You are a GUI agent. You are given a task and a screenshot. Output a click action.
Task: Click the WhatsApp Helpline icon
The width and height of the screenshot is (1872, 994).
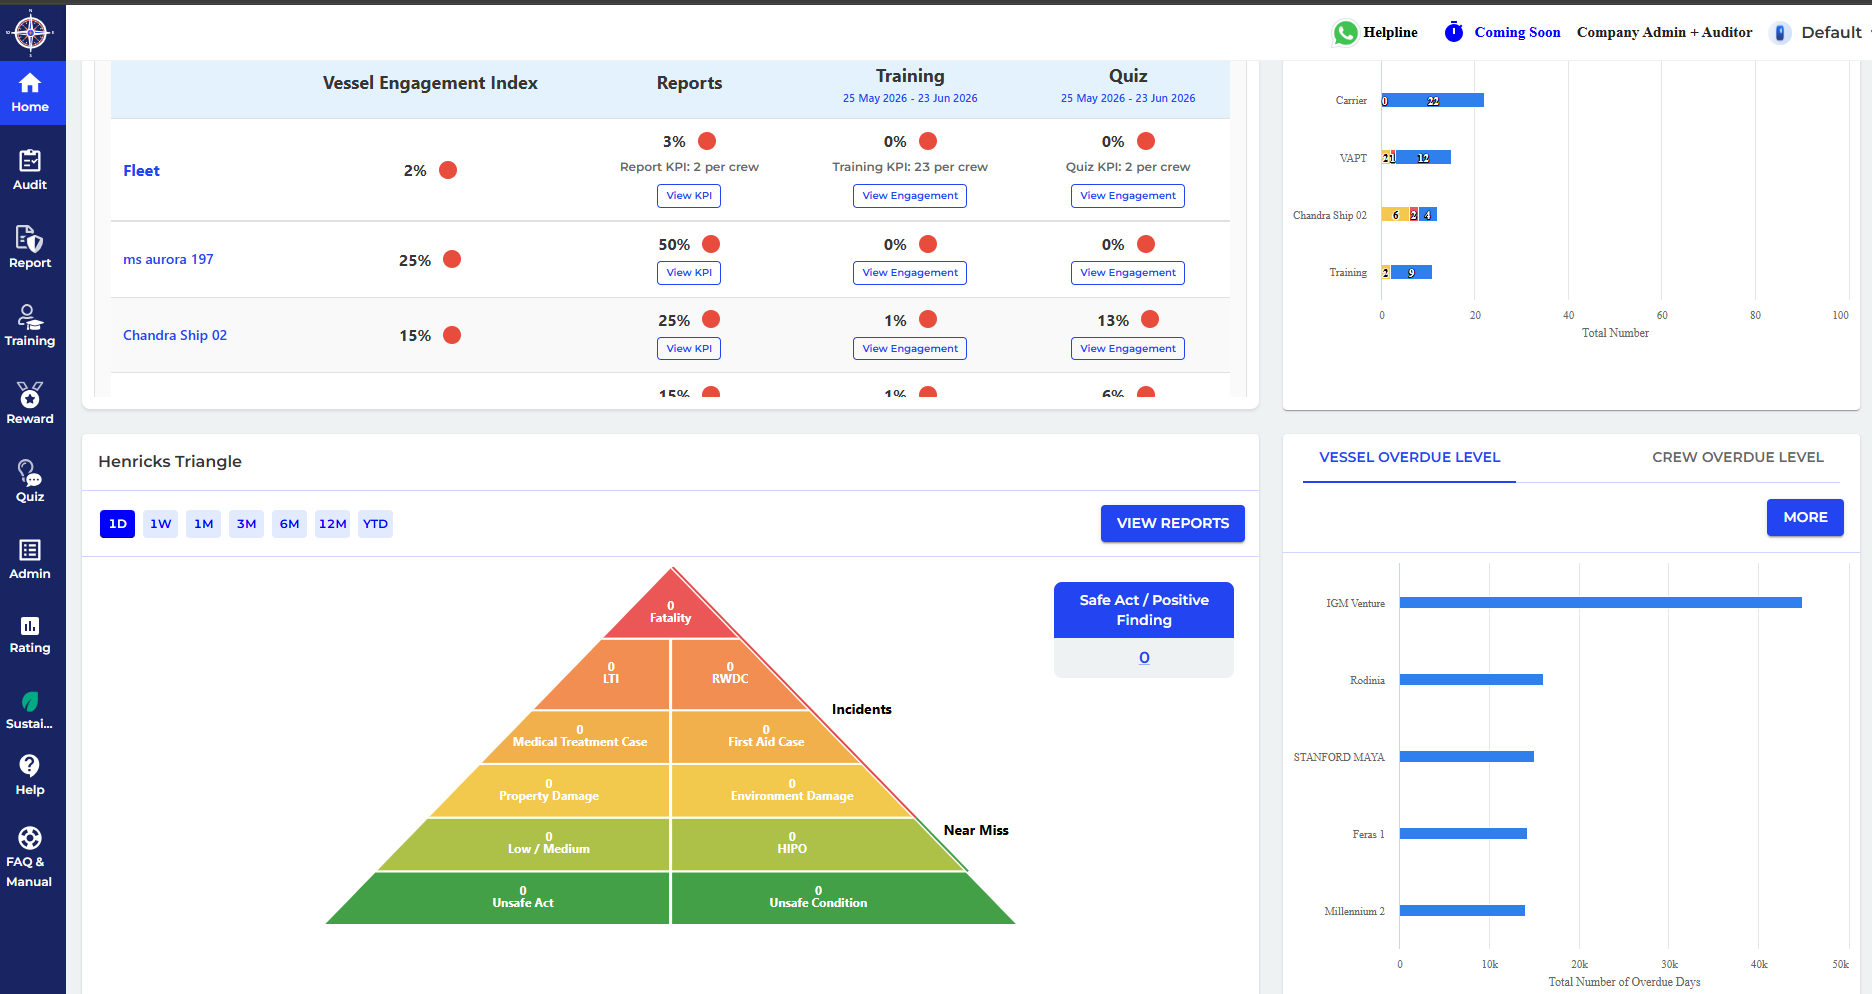pyautogui.click(x=1345, y=33)
